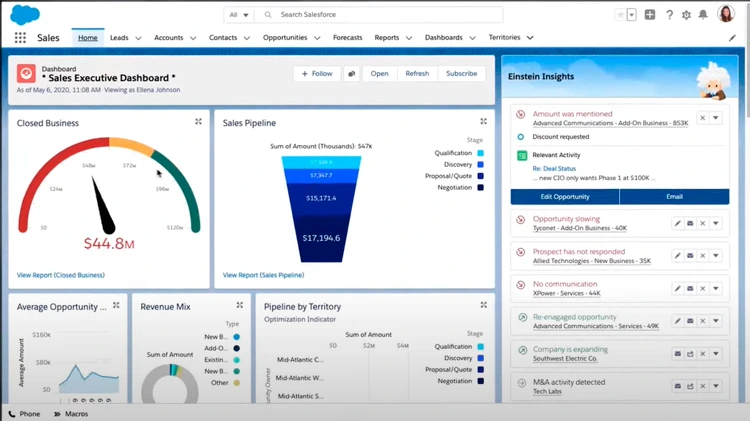Dismiss the Amount was mentioned insight
Viewport: 750px width, 421px height.
pyautogui.click(x=702, y=118)
